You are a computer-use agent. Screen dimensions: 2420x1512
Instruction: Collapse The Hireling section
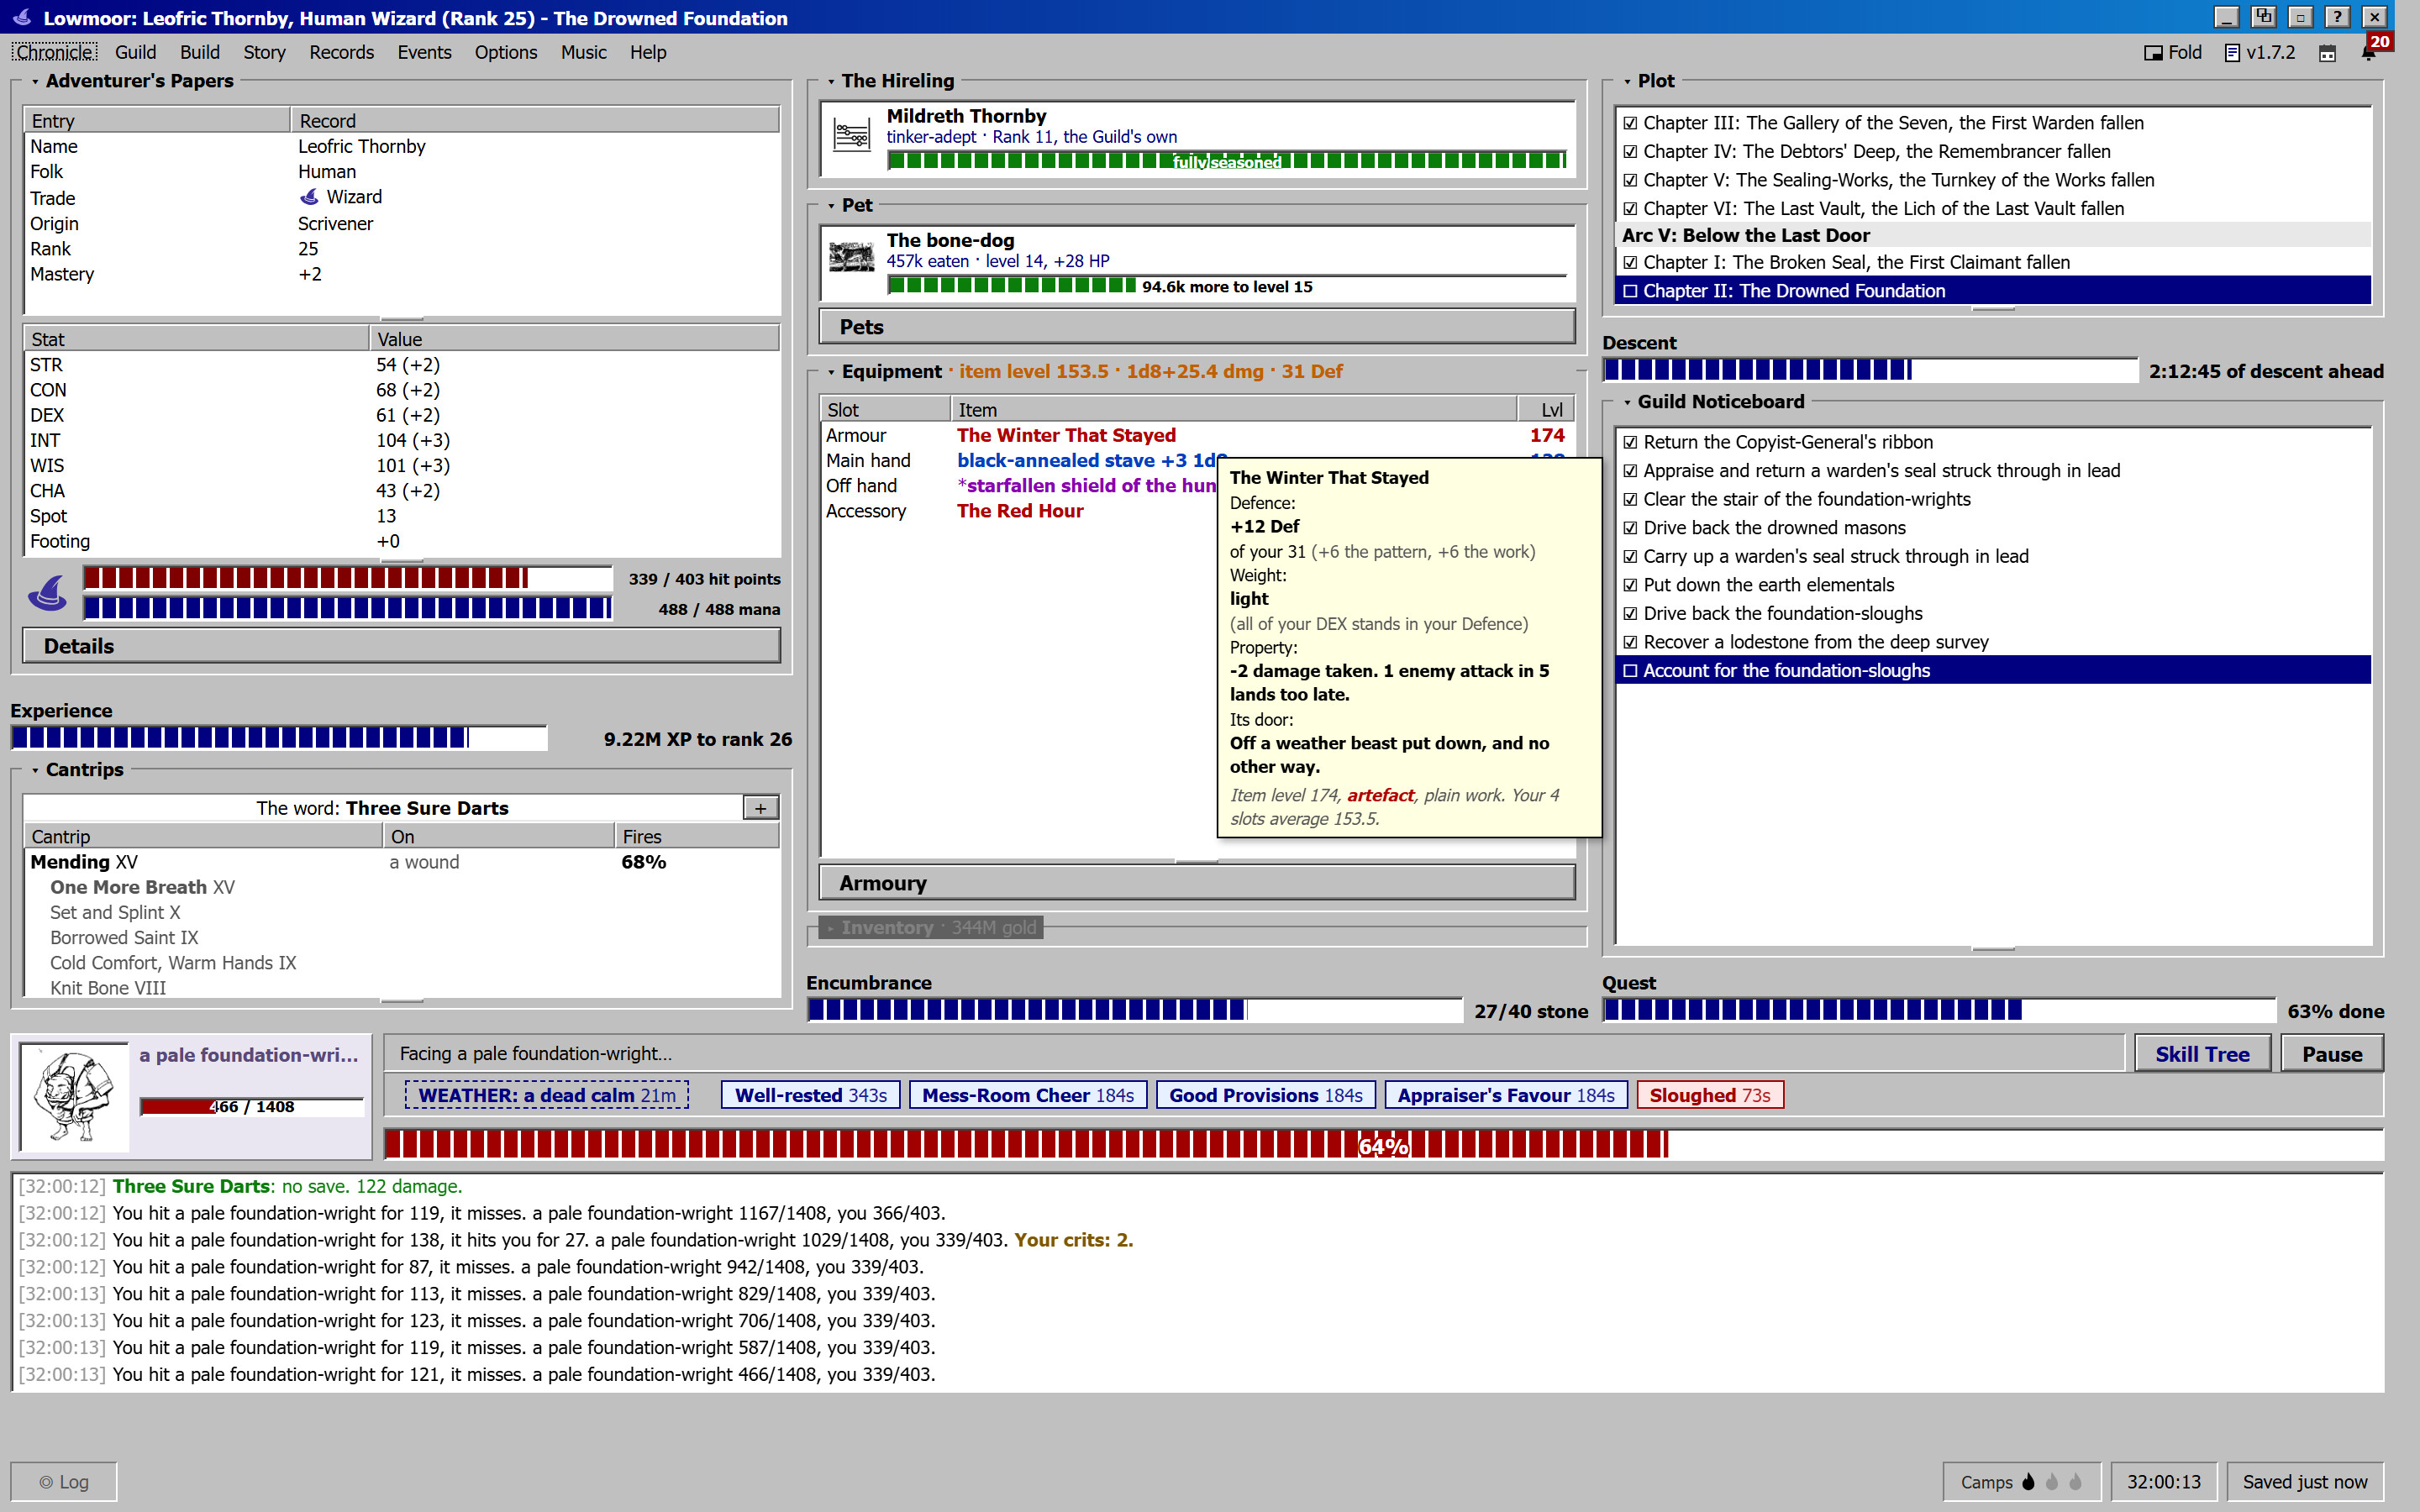831,81
